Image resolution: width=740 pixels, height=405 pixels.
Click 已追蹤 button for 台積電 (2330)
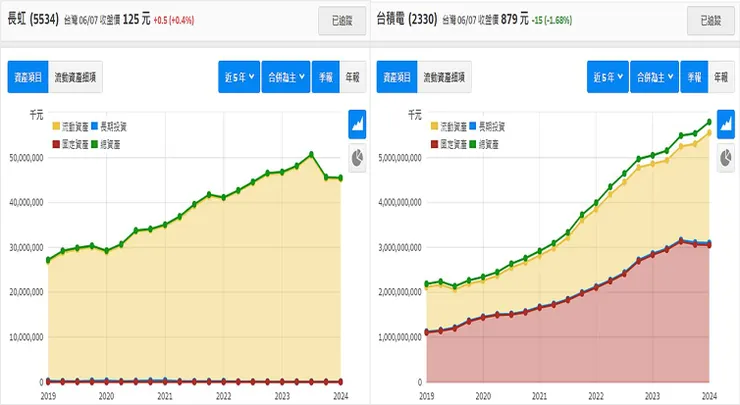(711, 21)
